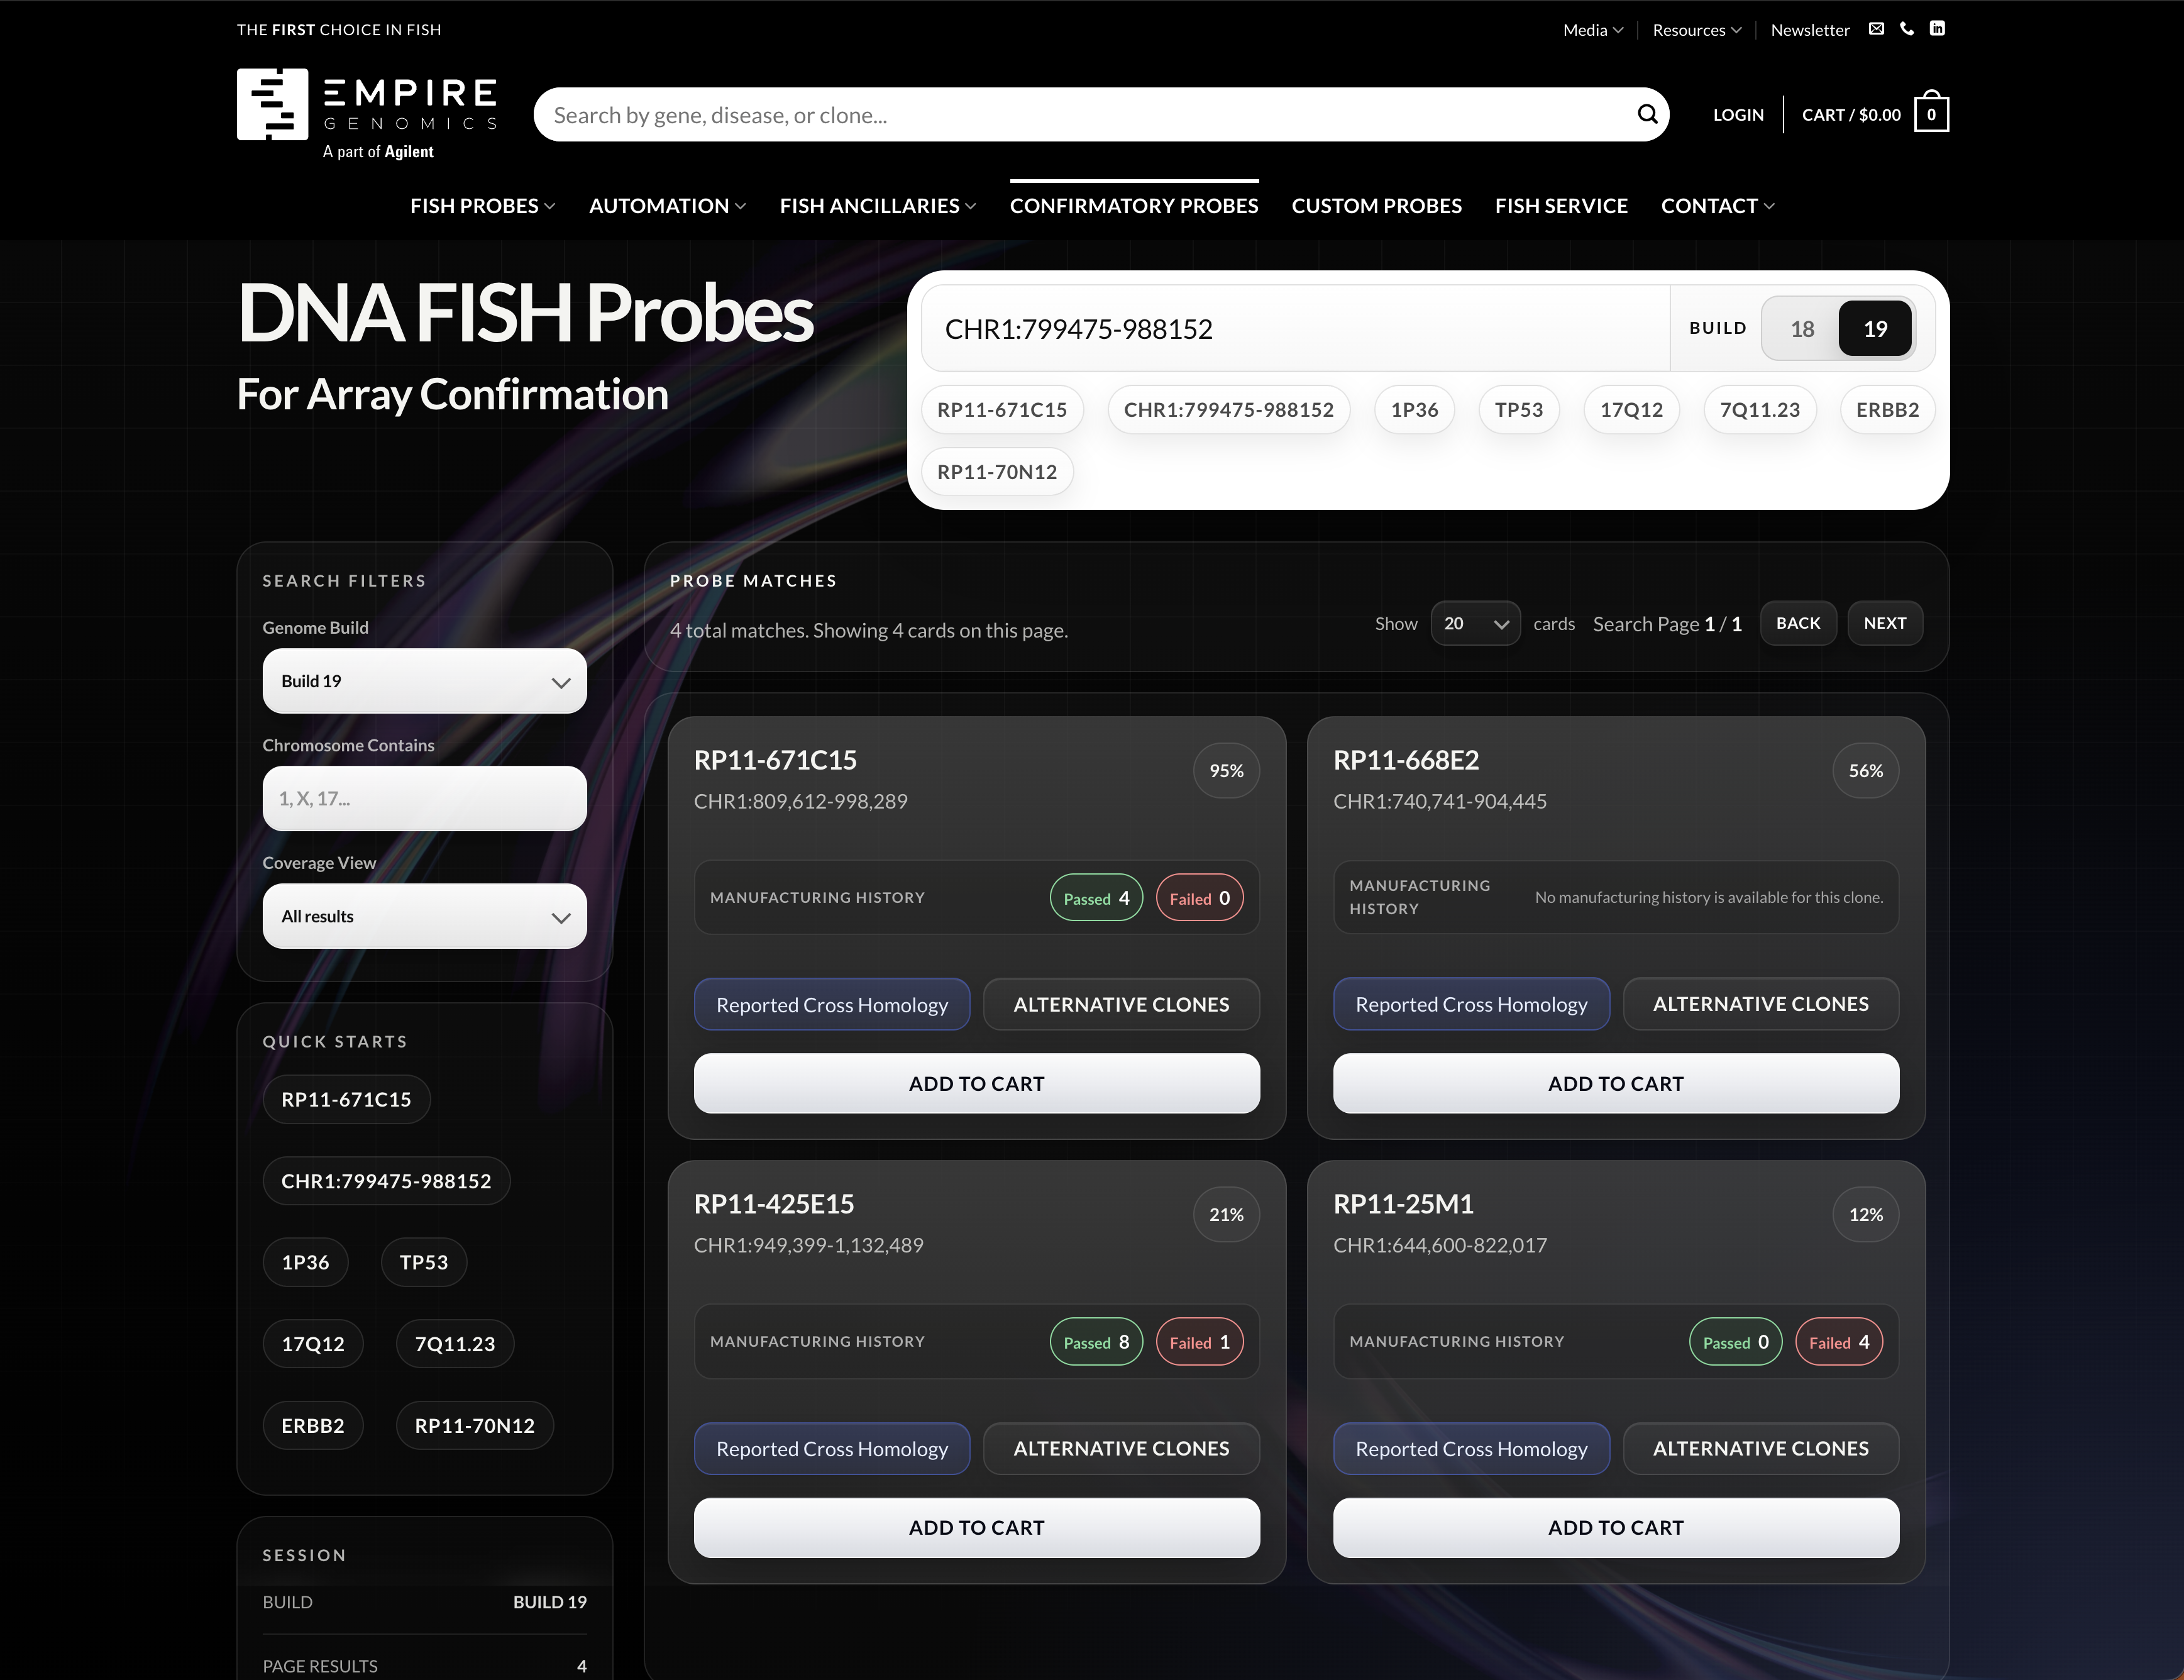Add RP11-668E2 to cart
Viewport: 2184px width, 1680px height.
(x=1616, y=1083)
